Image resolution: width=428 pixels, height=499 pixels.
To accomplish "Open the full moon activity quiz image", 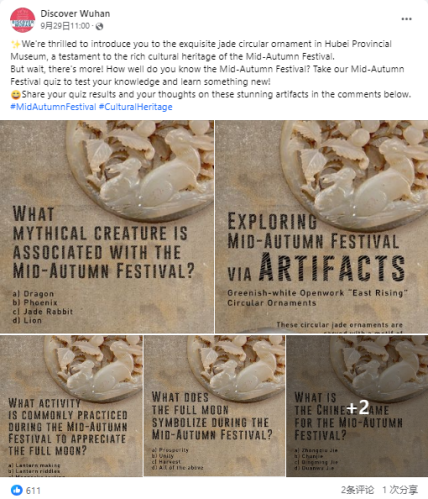I will [71, 406].
